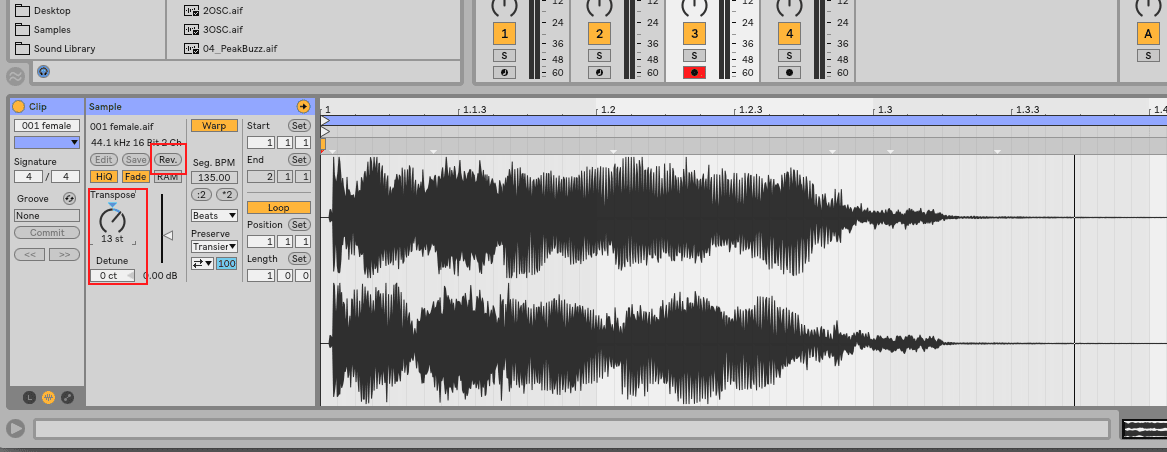This screenshot has width=1167, height=452.
Task: Click the clip activator circle beside Clip
Action: (18, 106)
